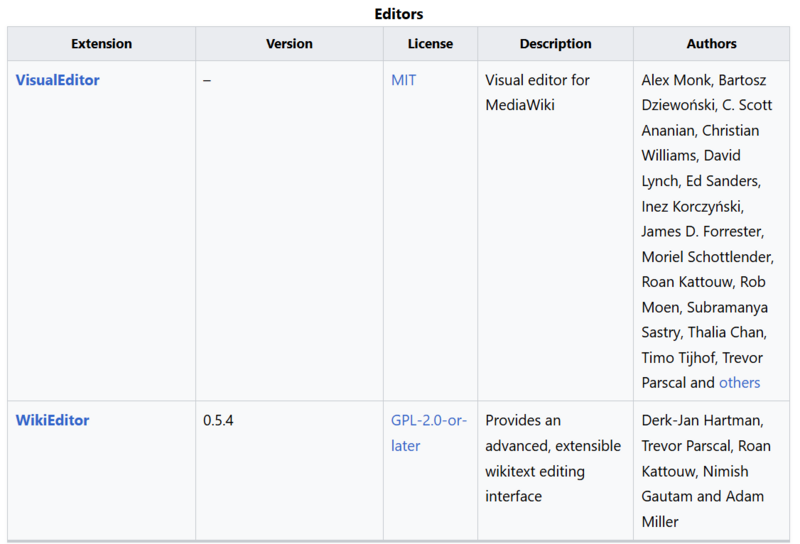Screen dimensions: 800x544
Task: Select the Editors table caption
Action: (398, 14)
